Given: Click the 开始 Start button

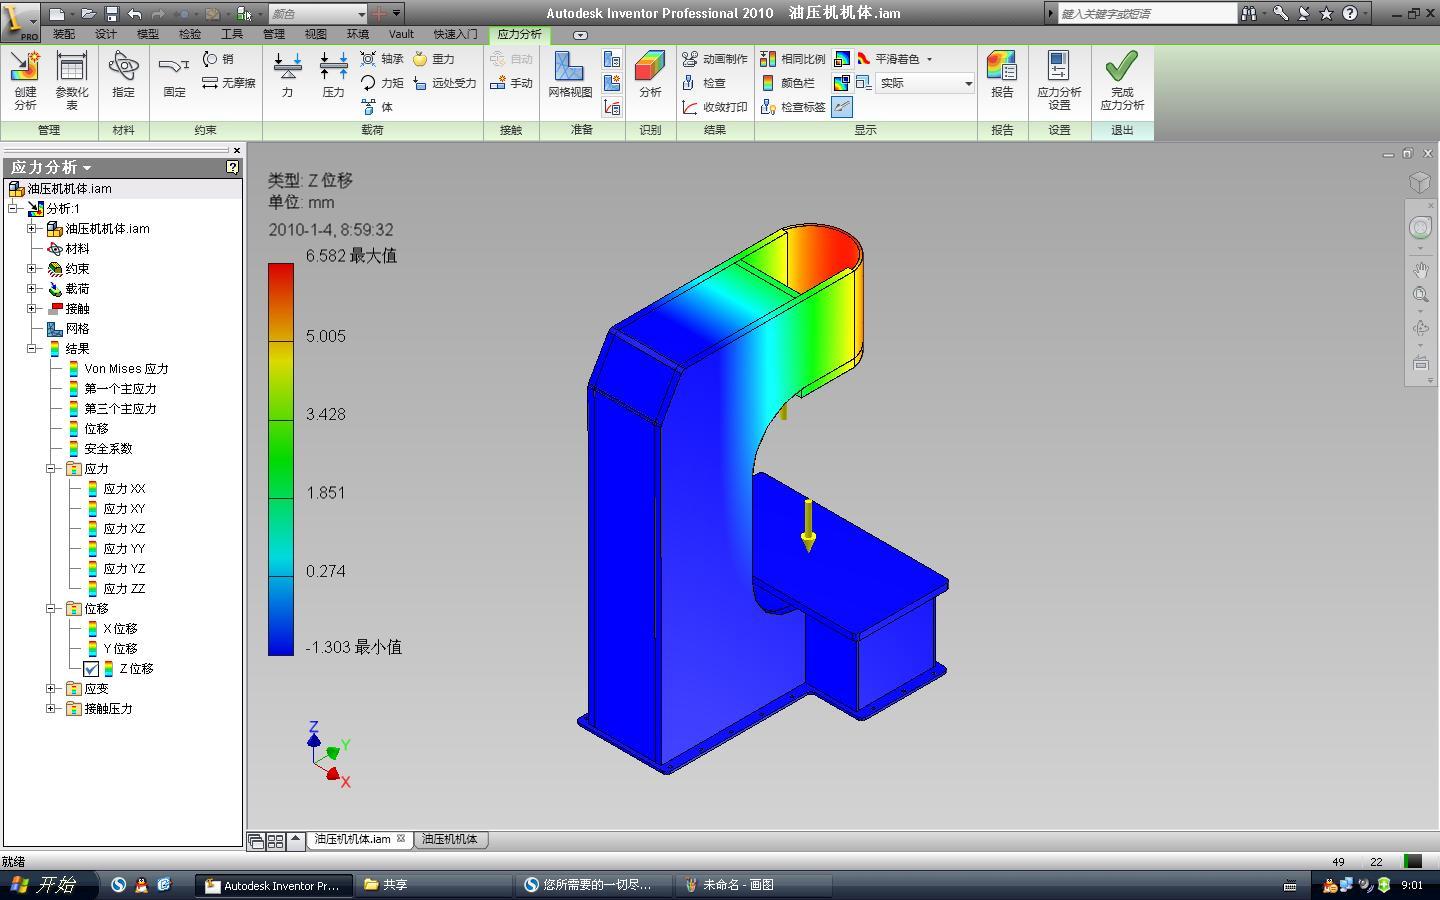Looking at the screenshot, I should 48,885.
